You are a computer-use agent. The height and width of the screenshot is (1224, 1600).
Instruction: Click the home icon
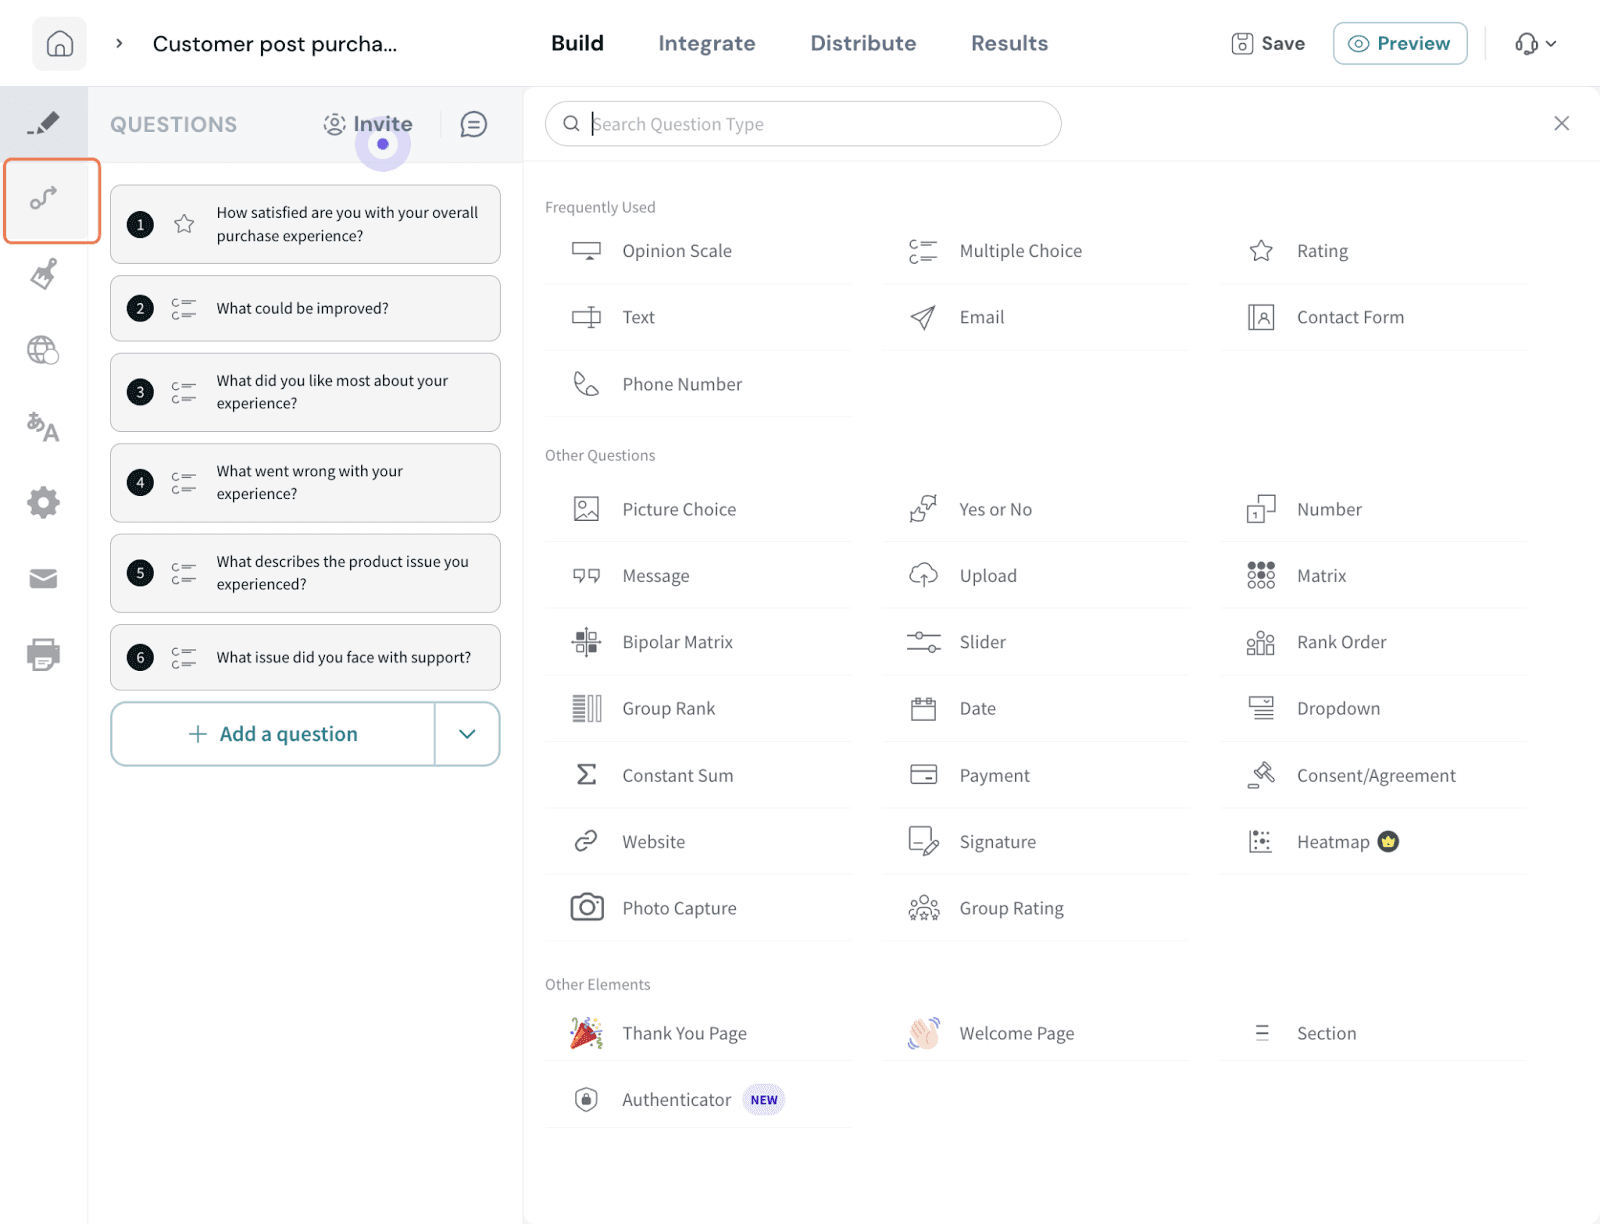pos(60,44)
